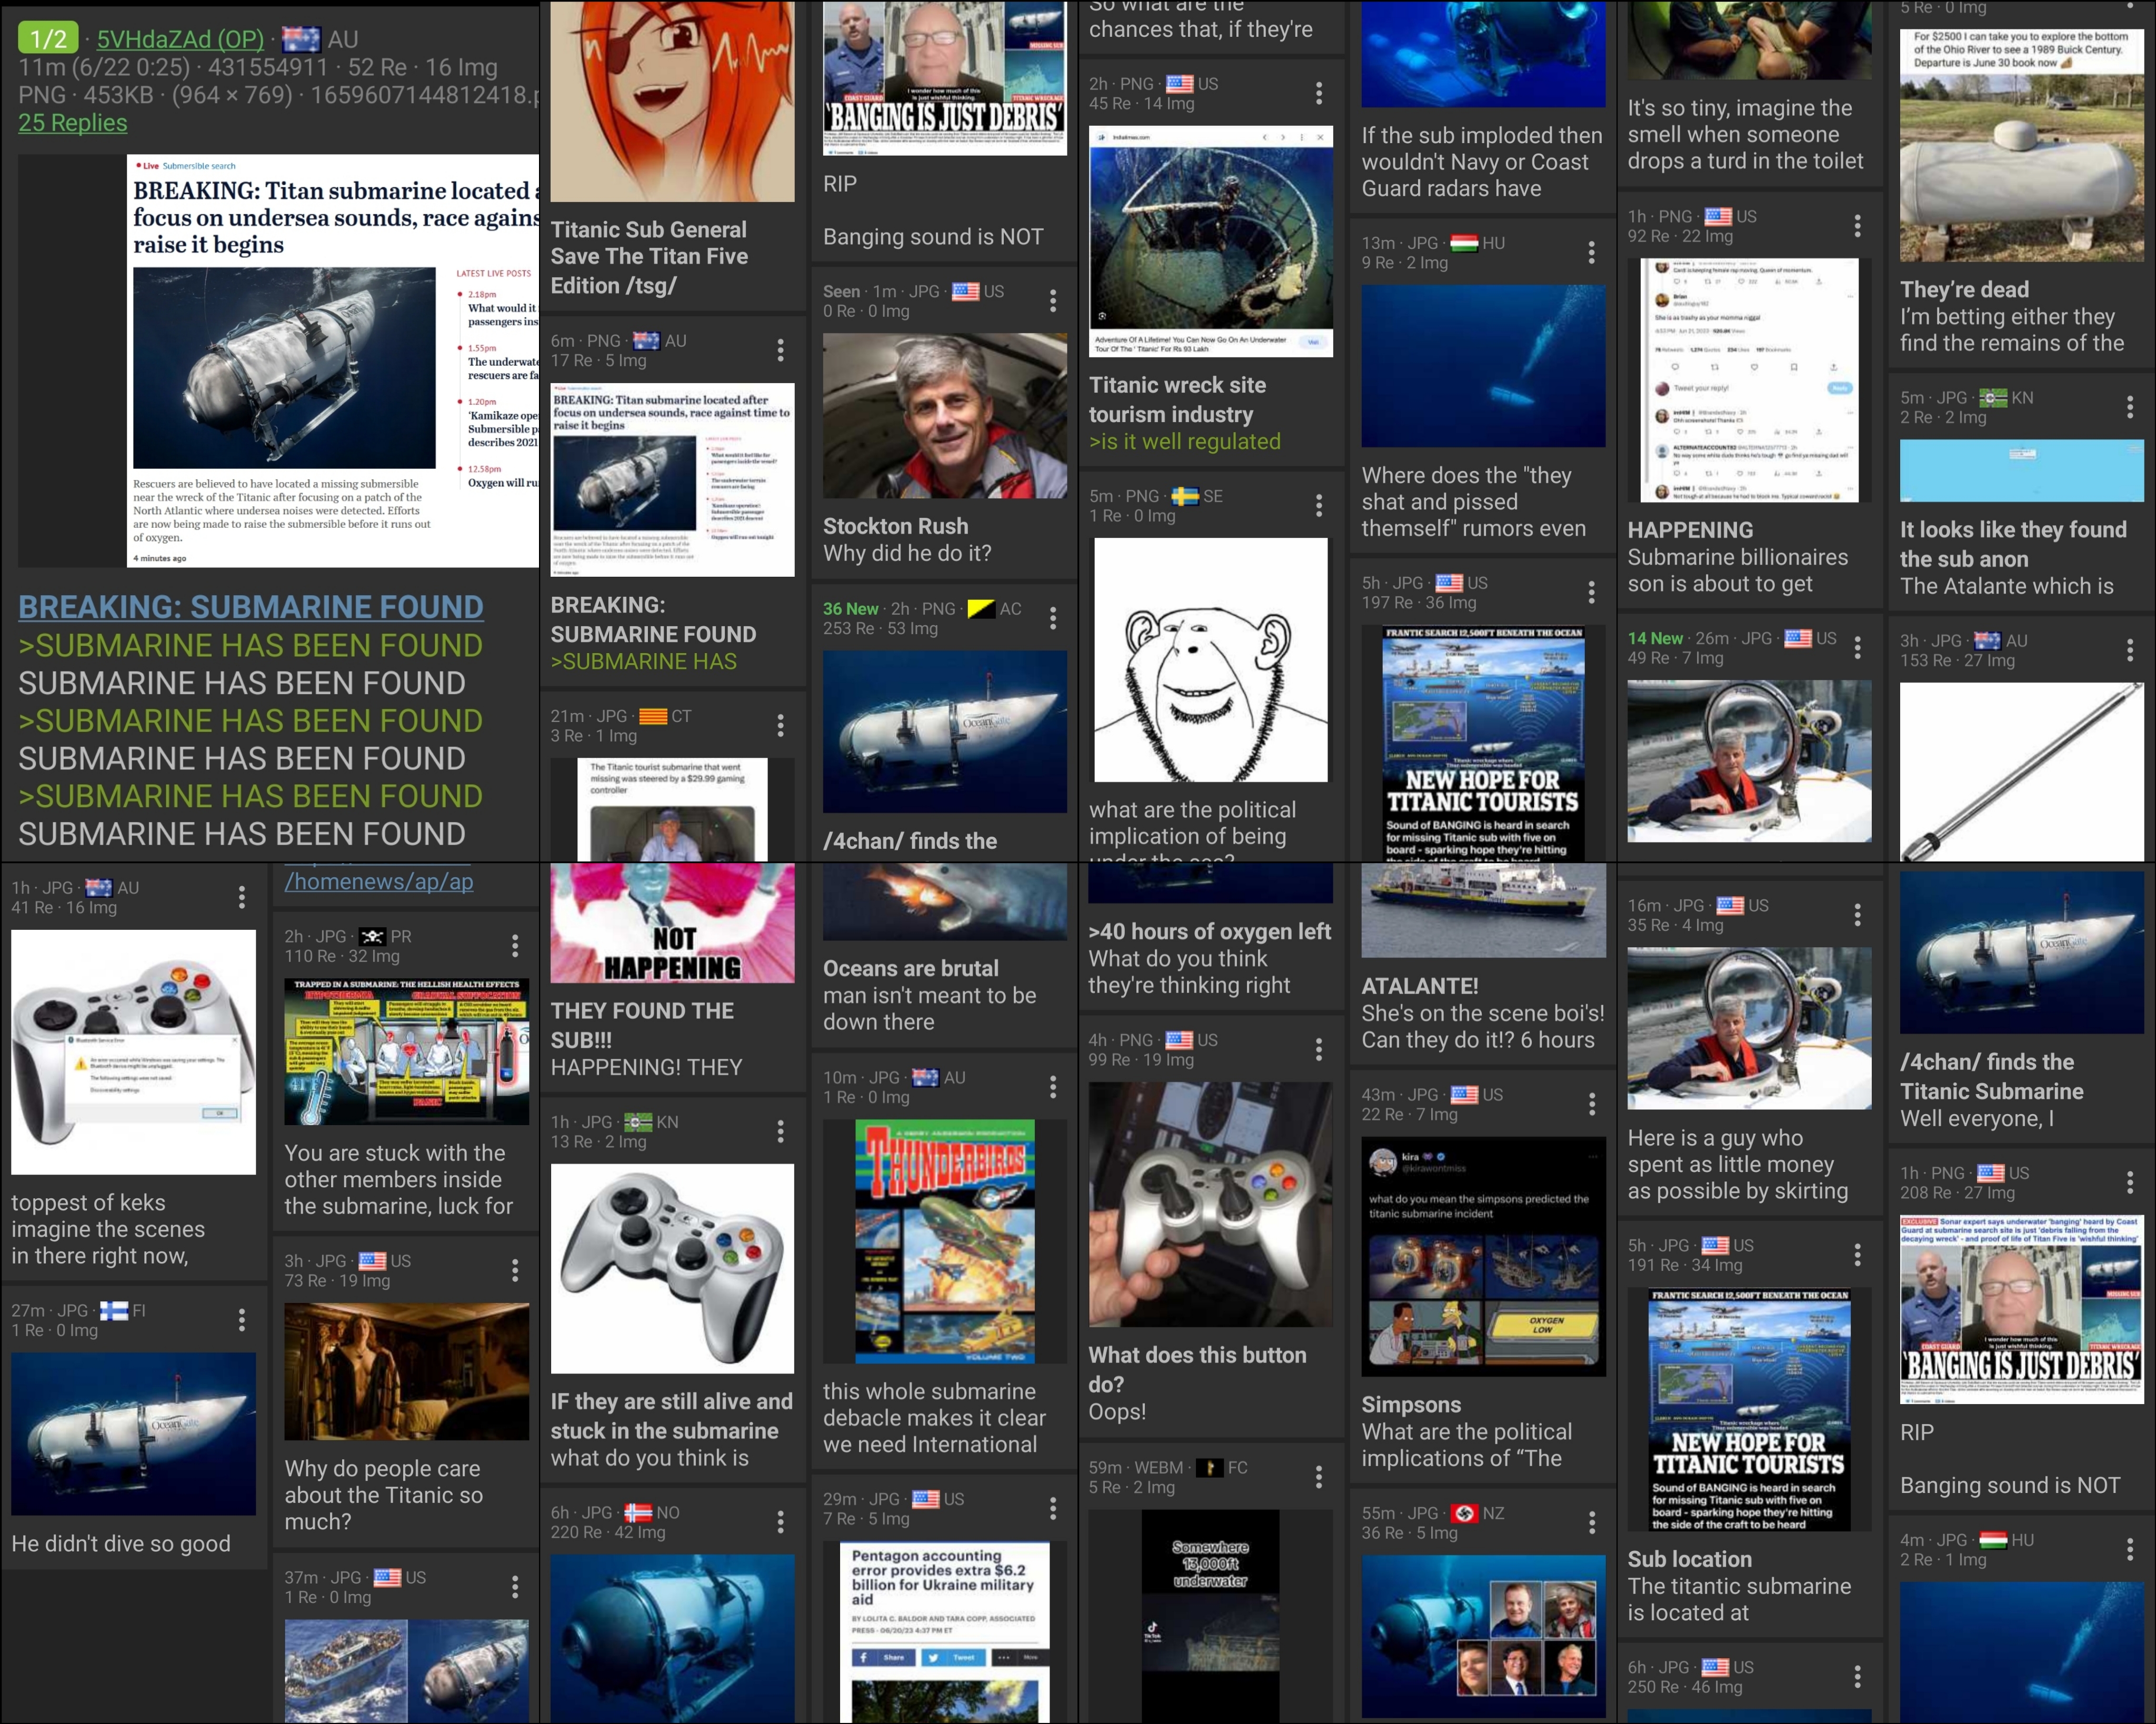2156x1724 pixels.
Task: Click Titanic Sub General Save The Titan thread title
Action: pos(649,257)
